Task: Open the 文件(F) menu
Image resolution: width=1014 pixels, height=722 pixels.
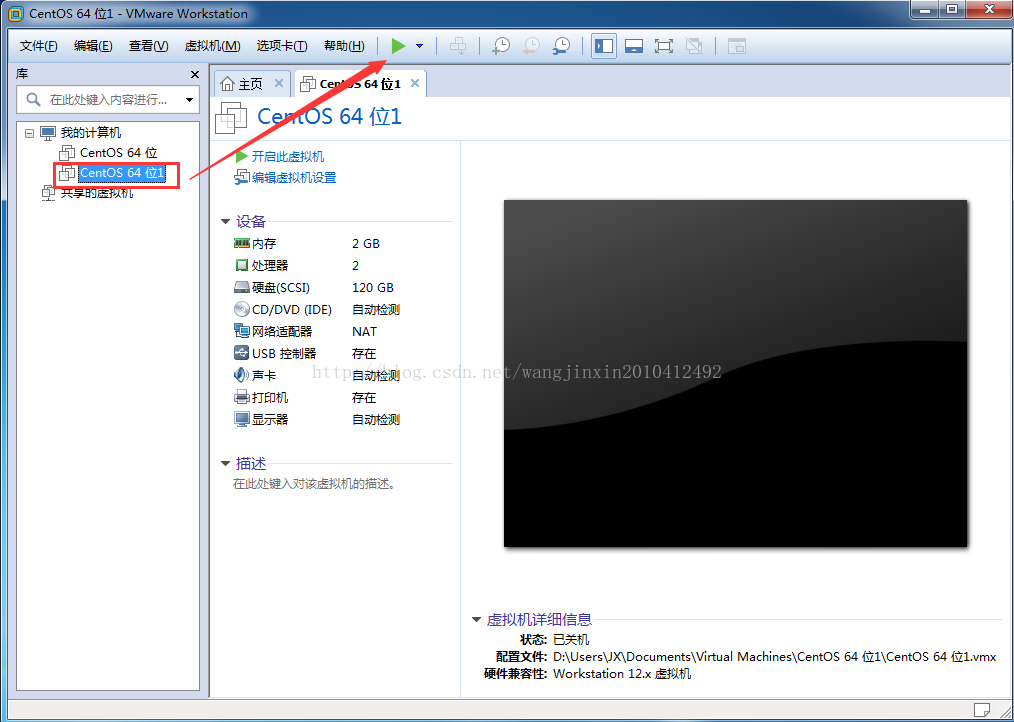Action: (x=38, y=46)
